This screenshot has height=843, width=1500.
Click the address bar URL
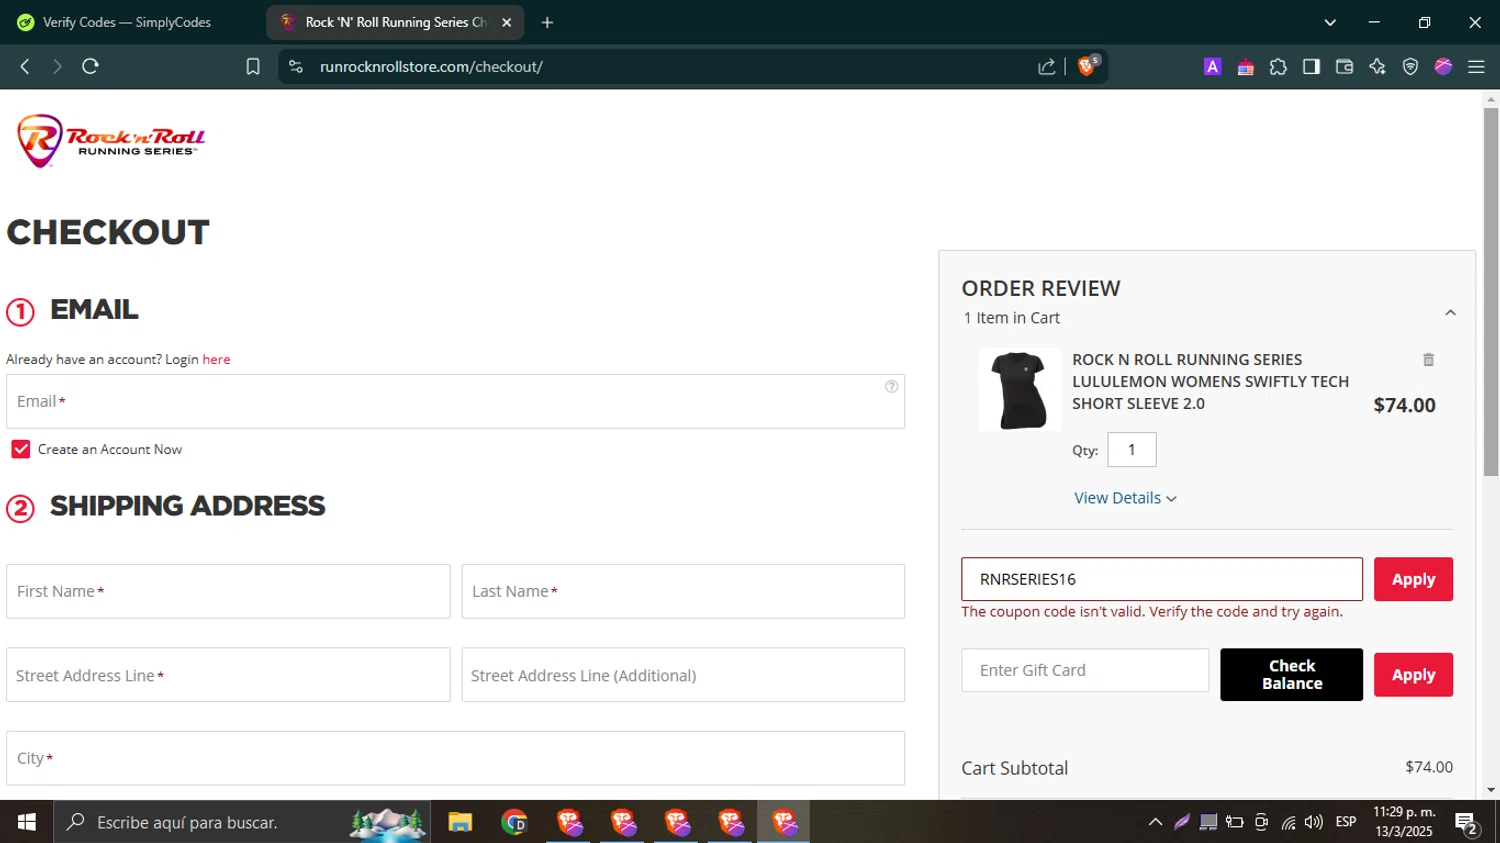431,66
